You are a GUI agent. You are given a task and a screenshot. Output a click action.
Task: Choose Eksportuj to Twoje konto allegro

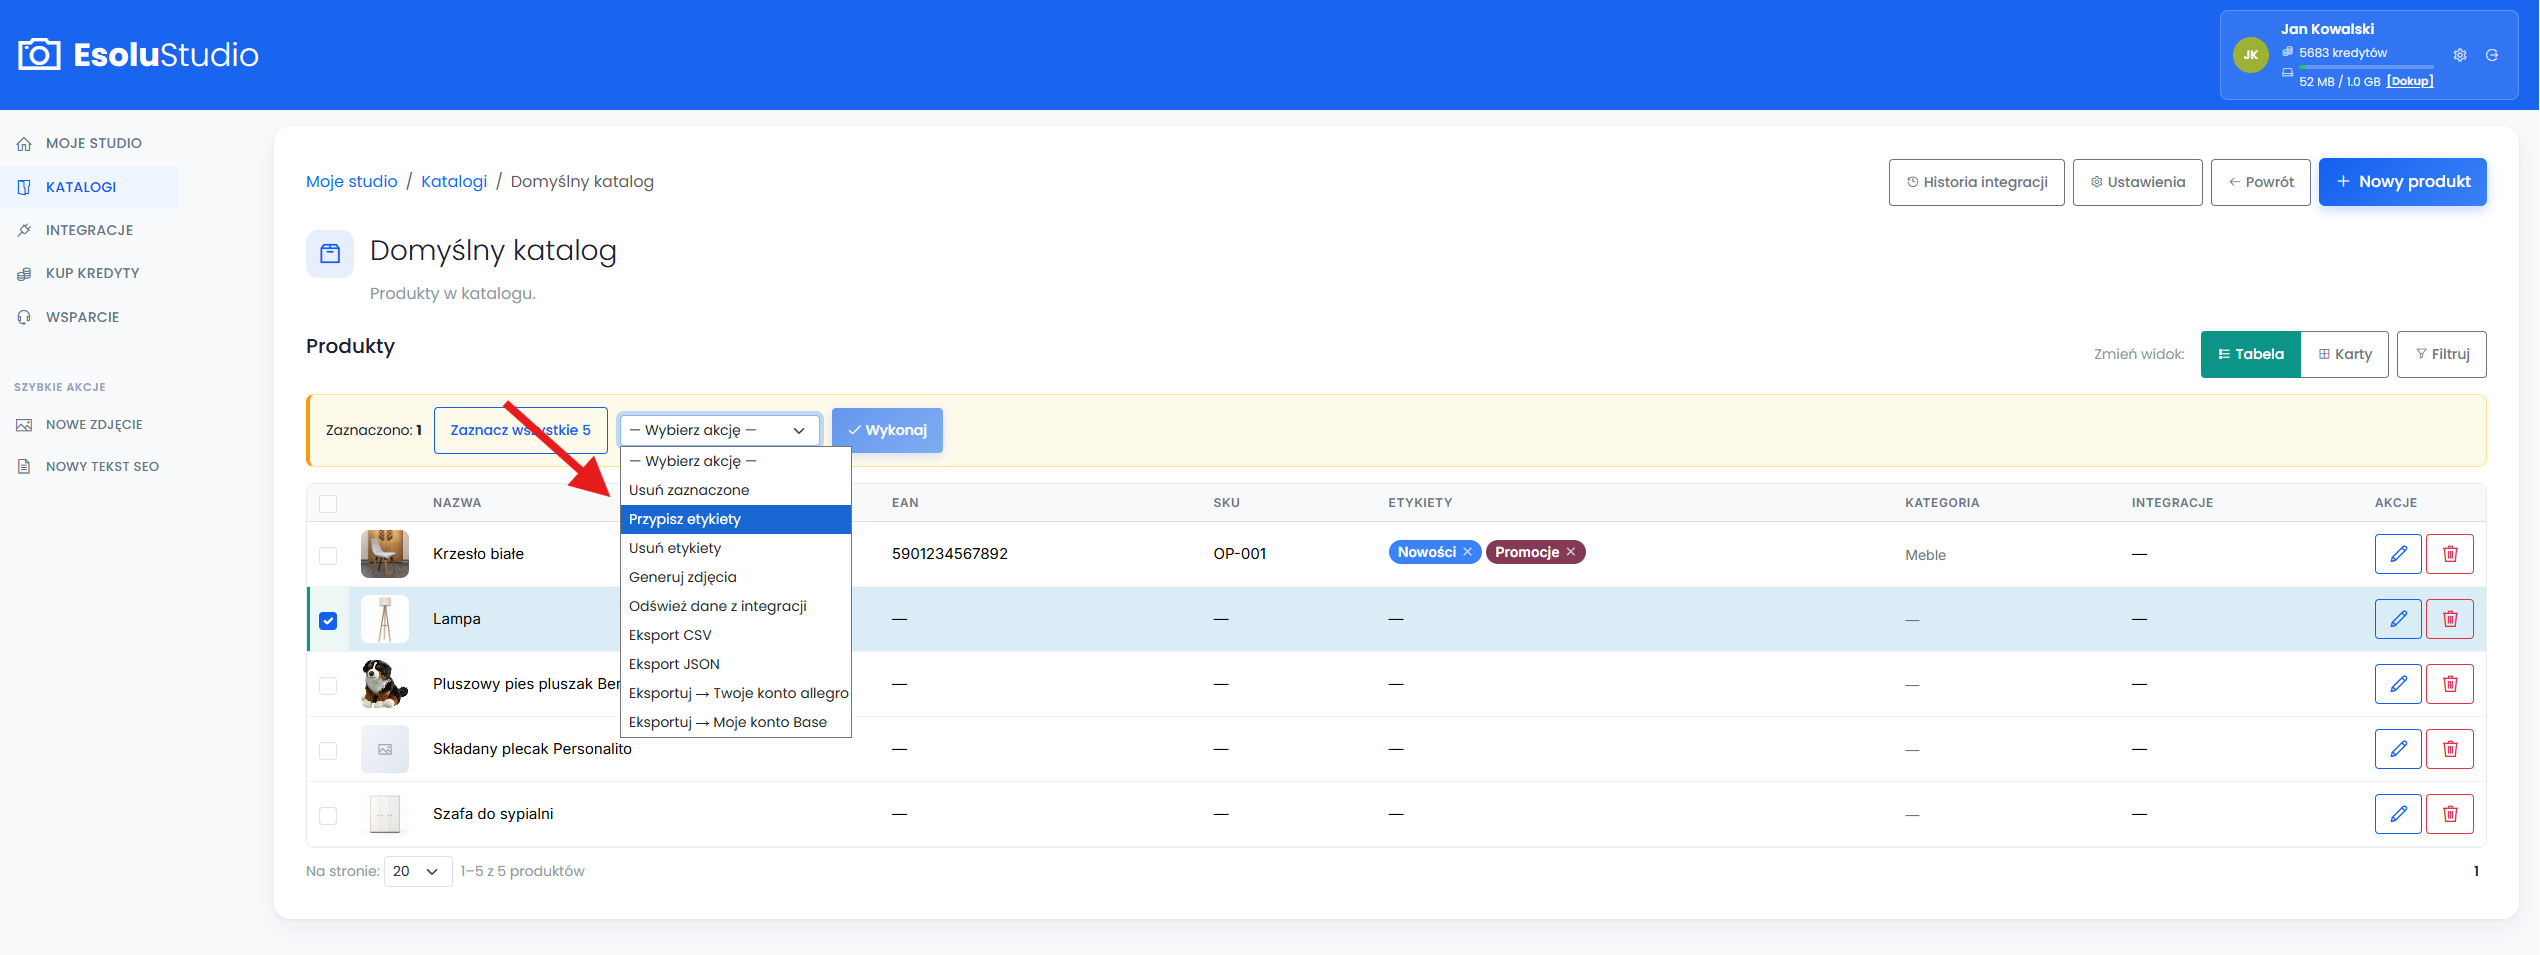(735, 693)
